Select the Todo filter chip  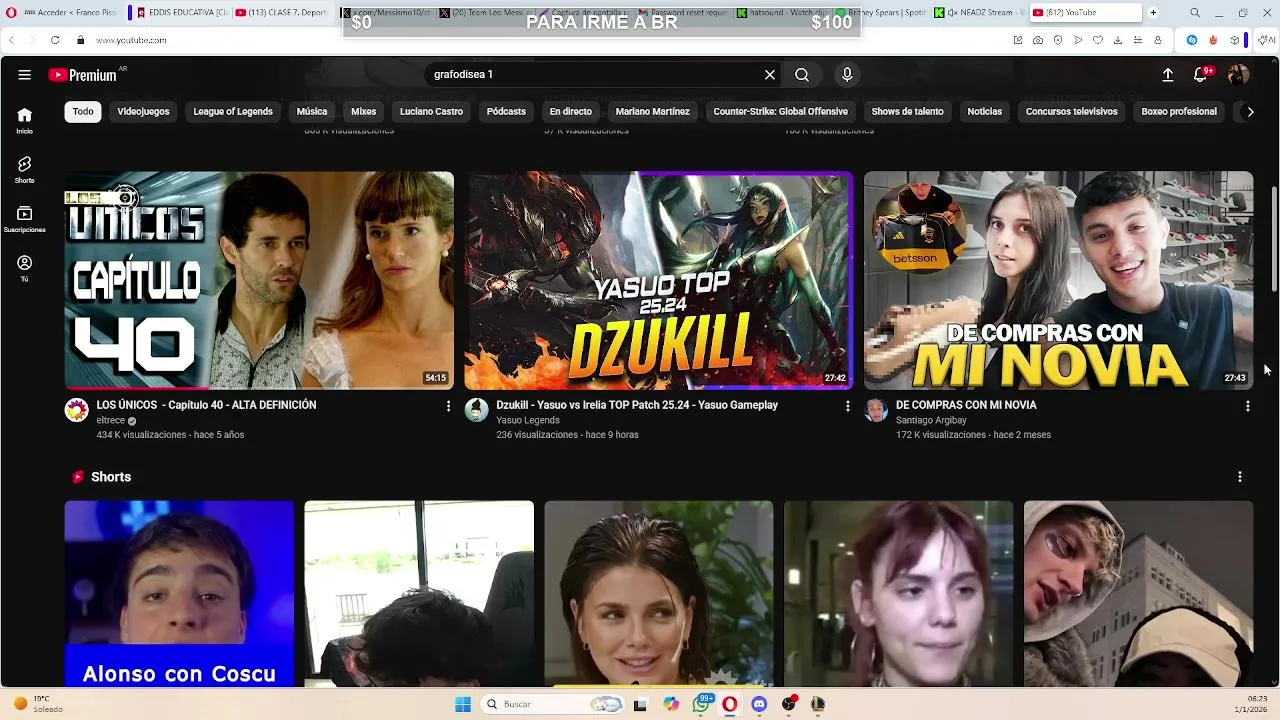pos(83,112)
